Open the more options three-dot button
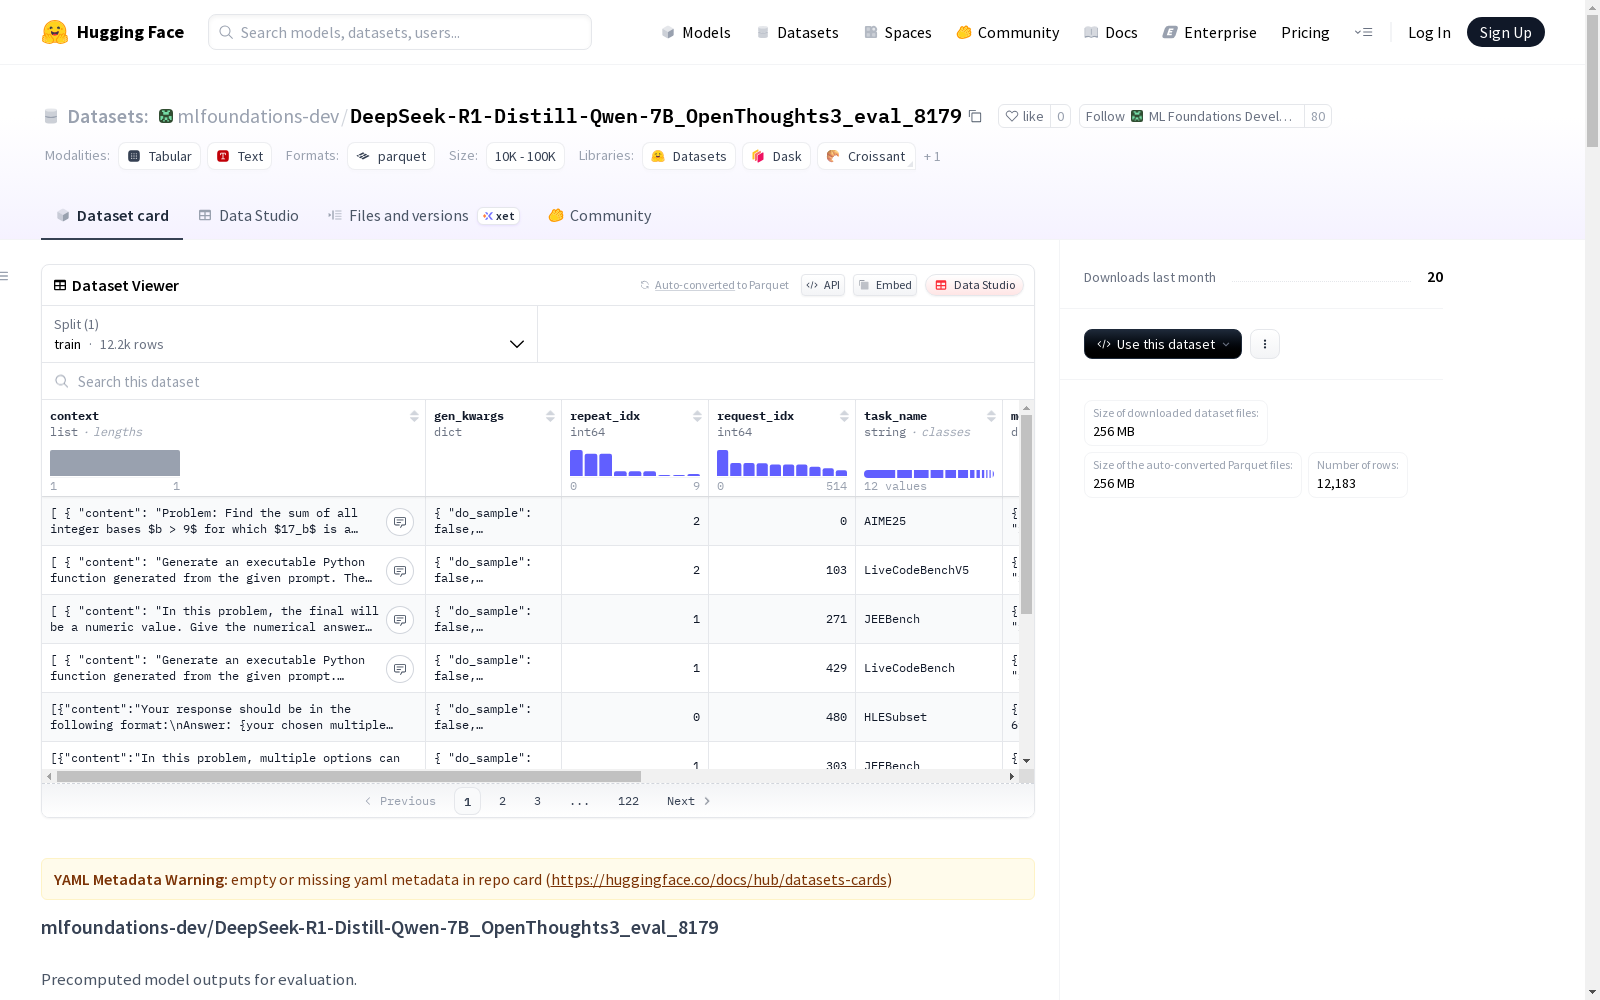The width and height of the screenshot is (1600, 1000). click(x=1265, y=344)
